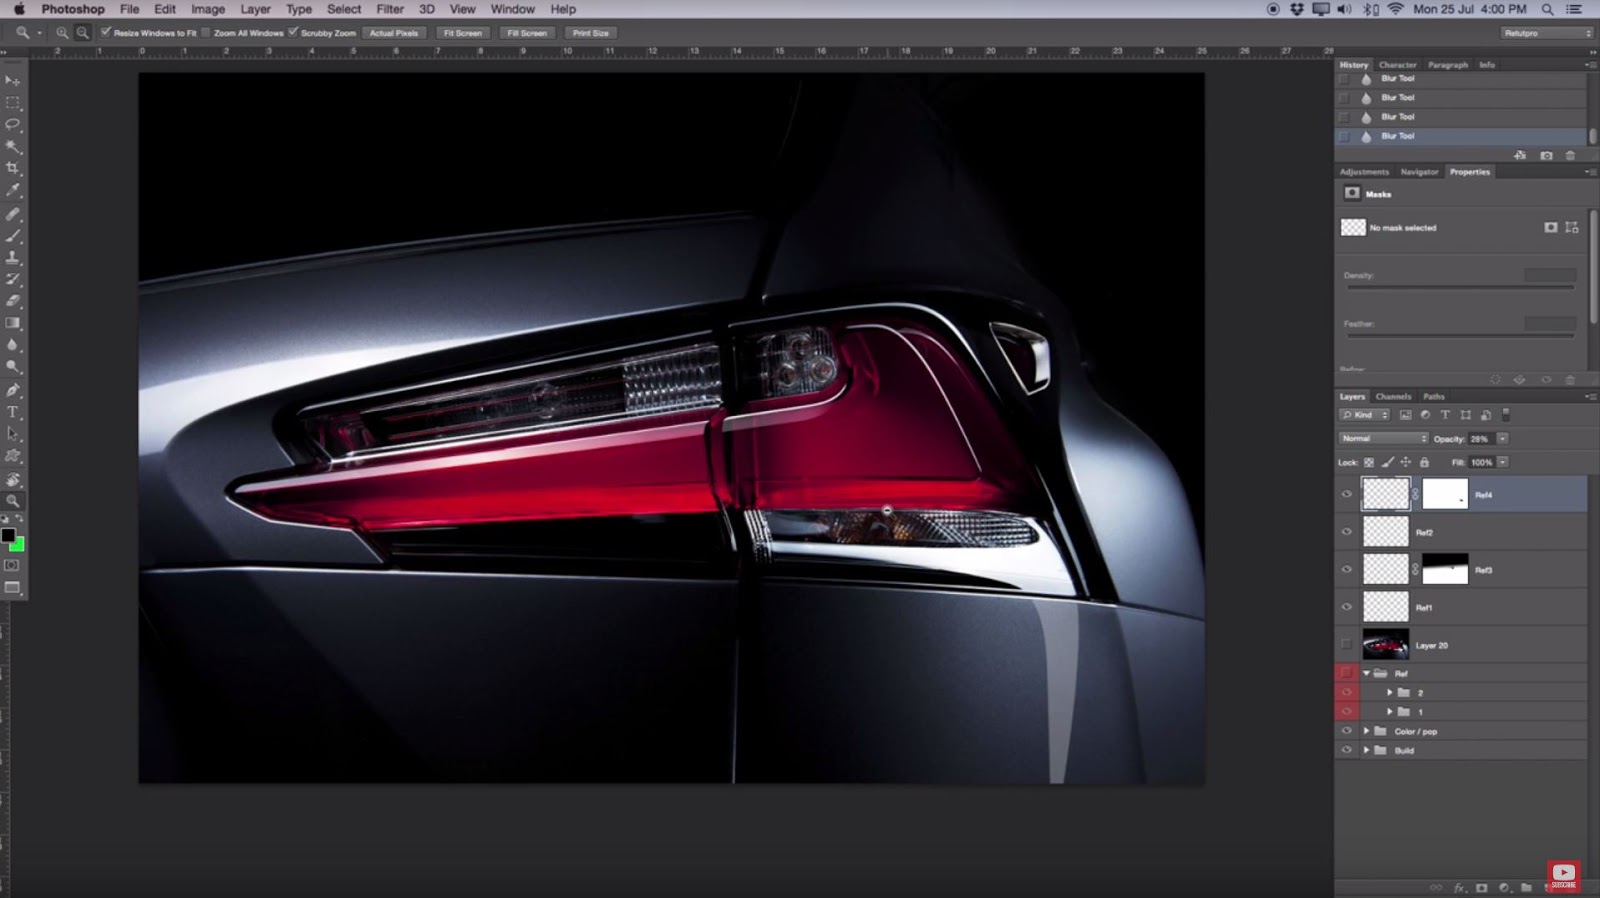Toggle Quick Mask mode
Screen dimensions: 1600x898
[x=12, y=566]
